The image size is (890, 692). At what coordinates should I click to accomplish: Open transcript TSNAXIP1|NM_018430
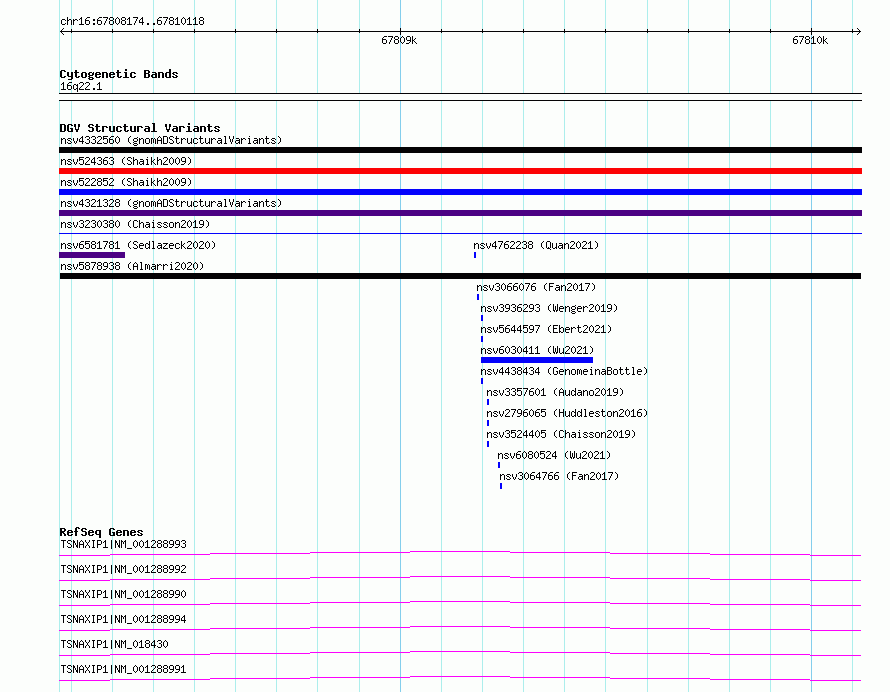coord(114,644)
